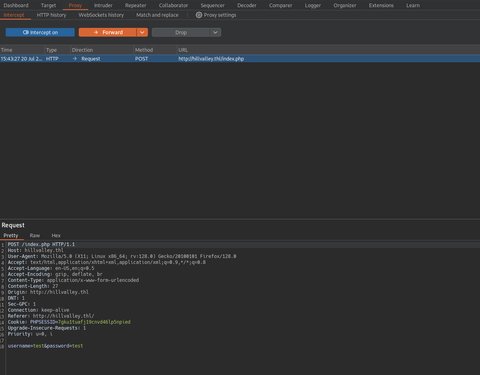Open the Collaborator tab
Image resolution: width=480 pixels, height=375 pixels.
click(173, 5)
